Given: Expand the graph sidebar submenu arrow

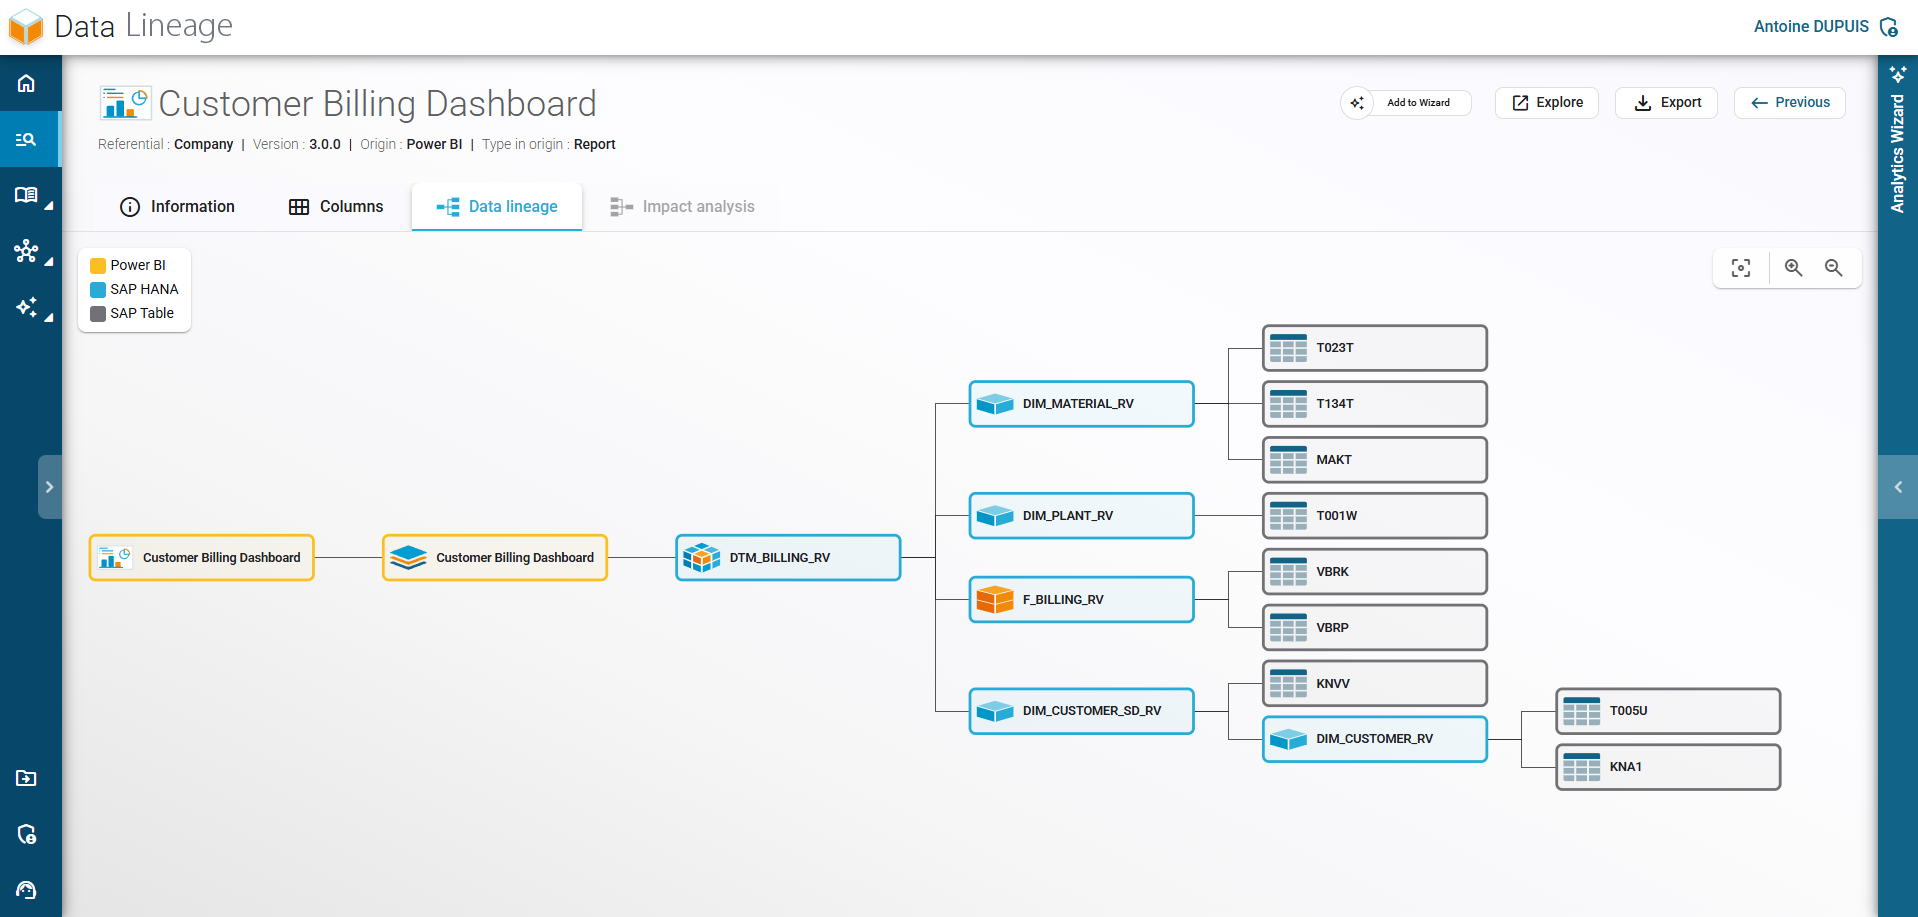Looking at the screenshot, I should coord(48,261).
